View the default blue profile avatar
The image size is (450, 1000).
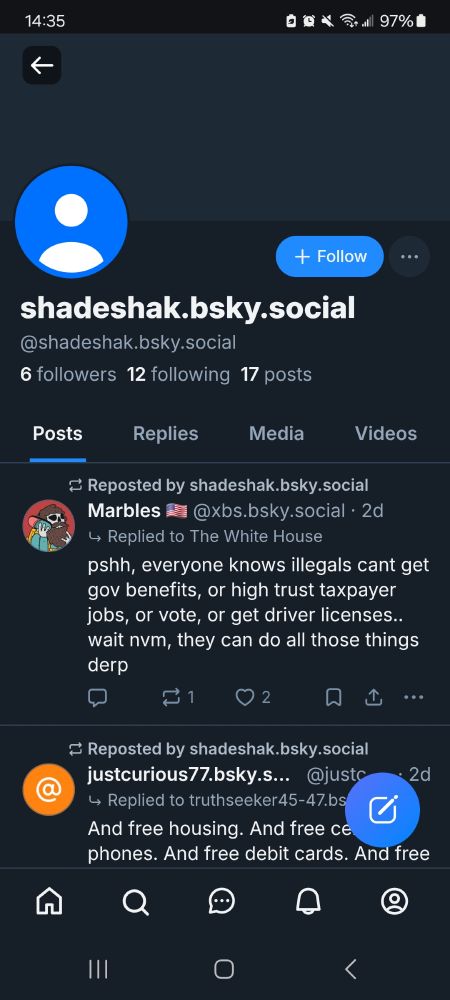coord(71,221)
